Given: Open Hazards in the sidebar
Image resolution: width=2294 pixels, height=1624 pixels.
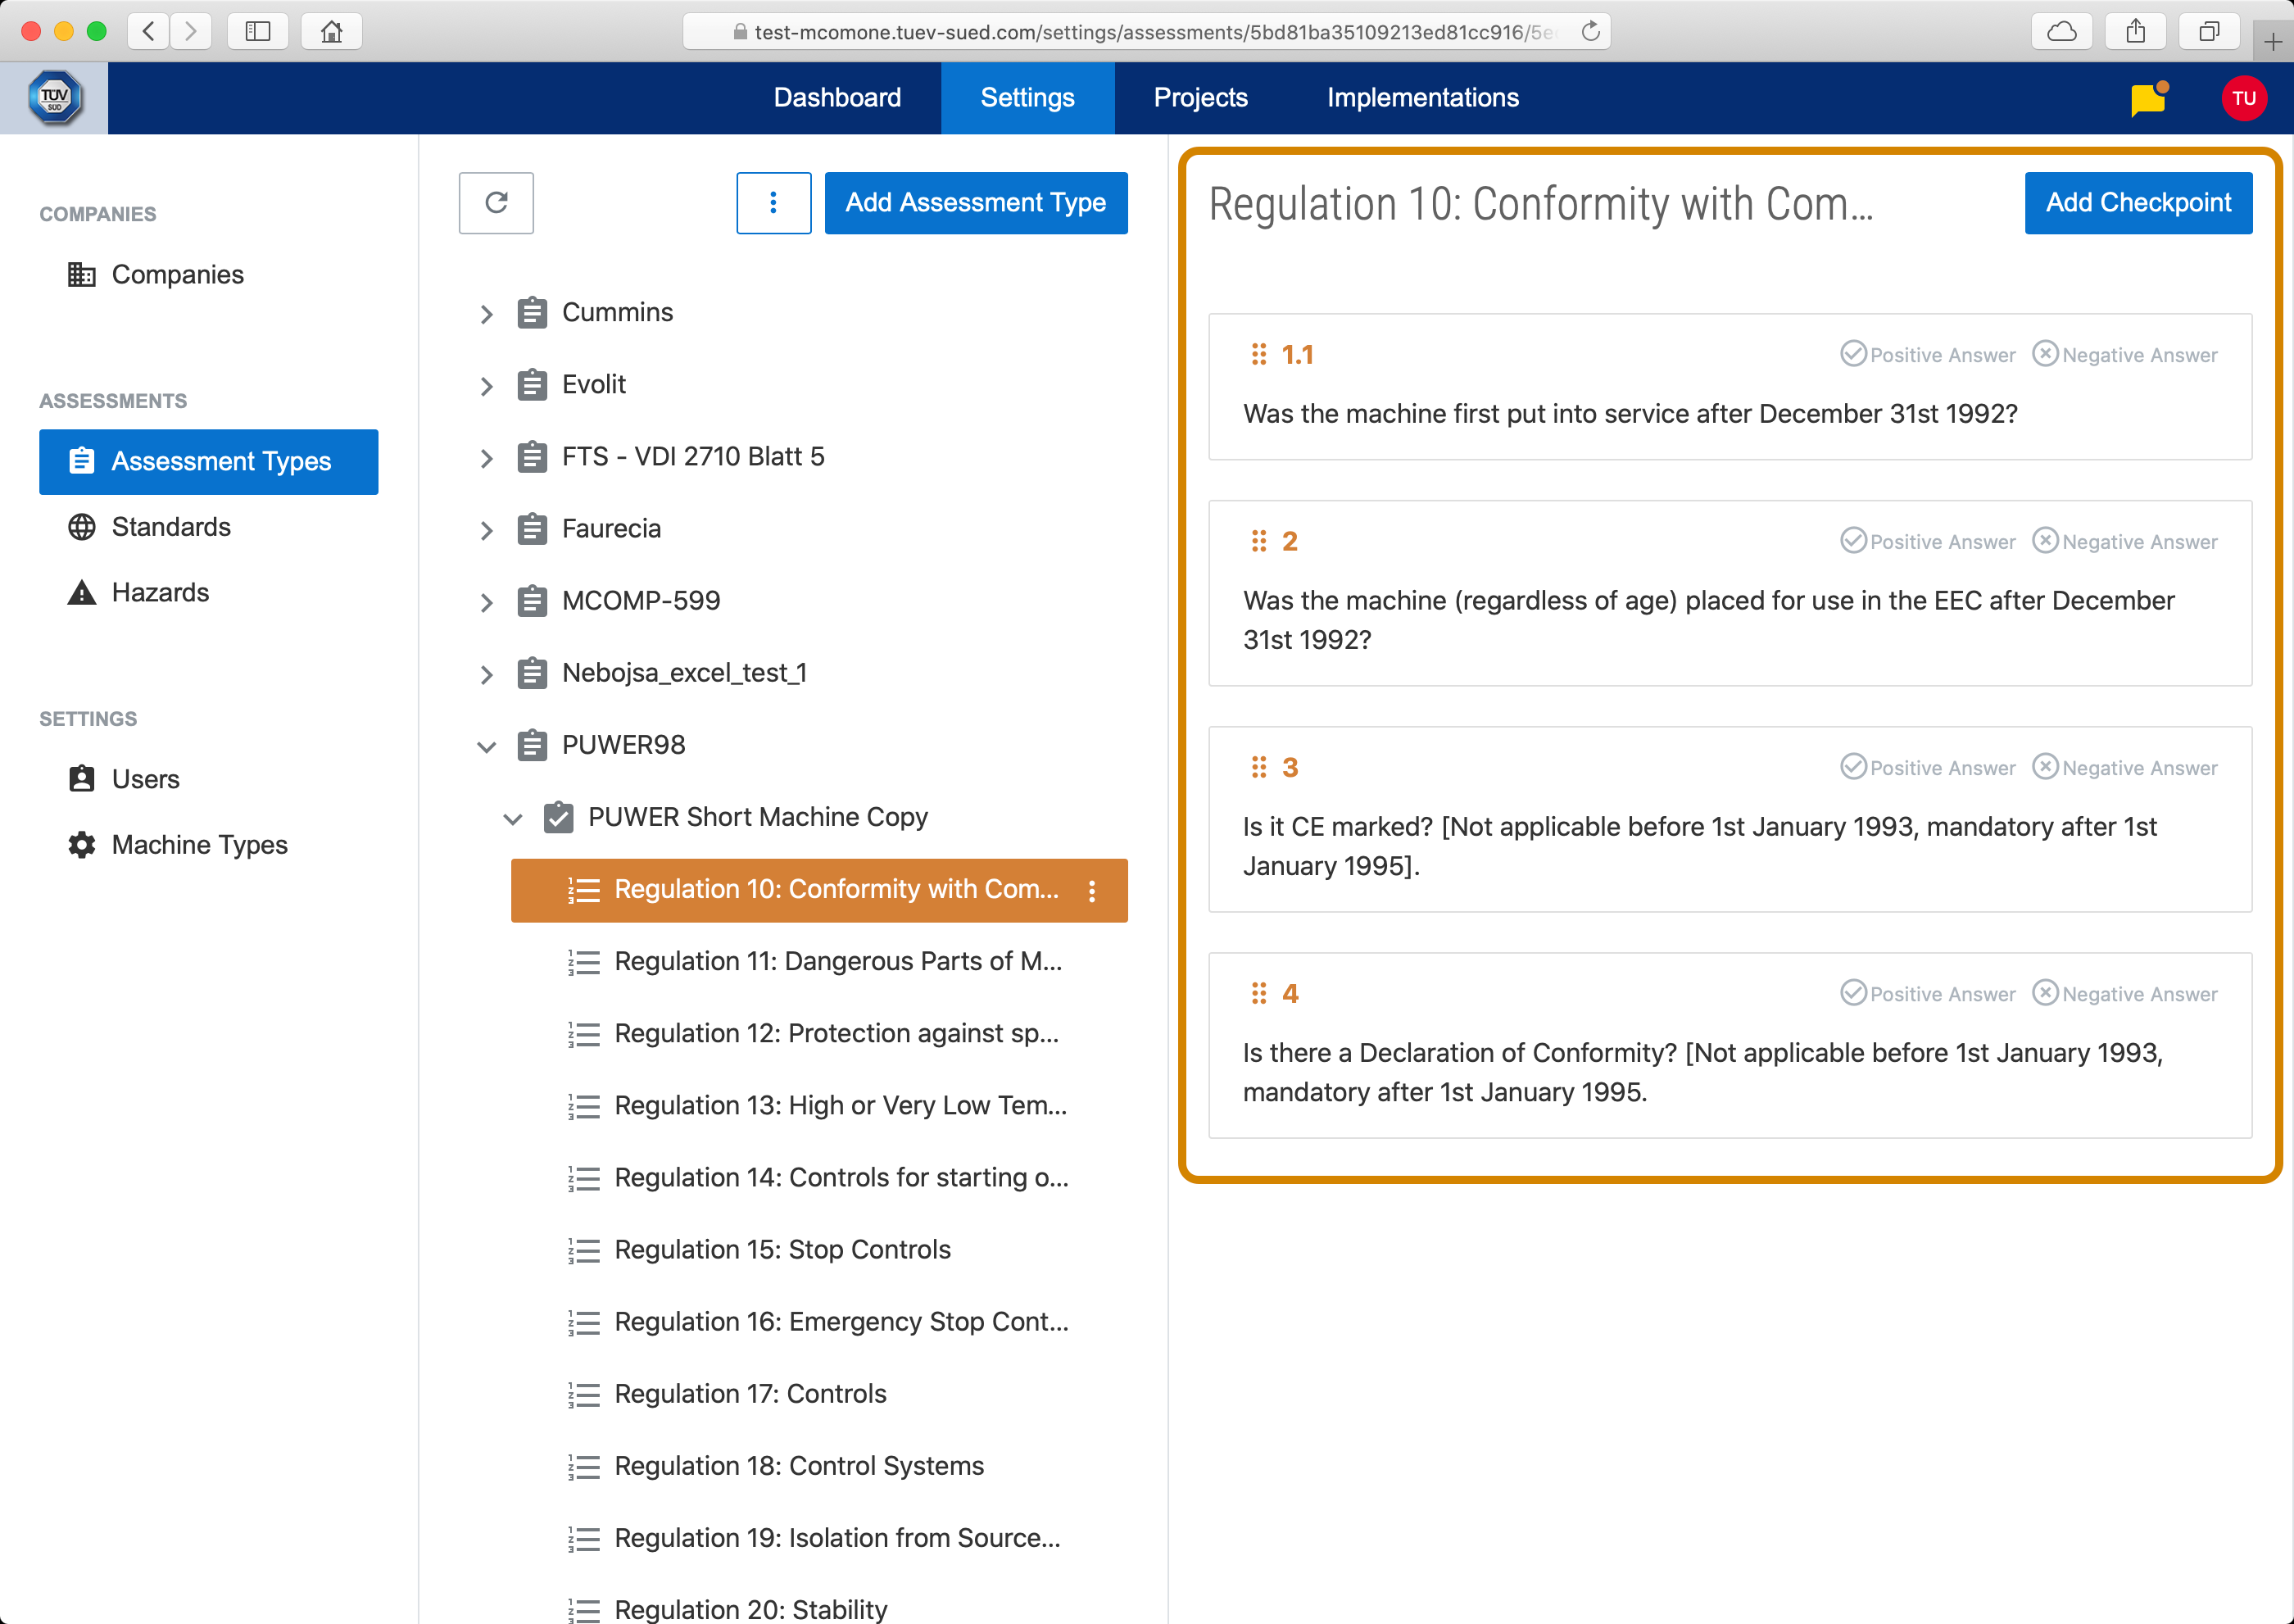Looking at the screenshot, I should [x=160, y=592].
